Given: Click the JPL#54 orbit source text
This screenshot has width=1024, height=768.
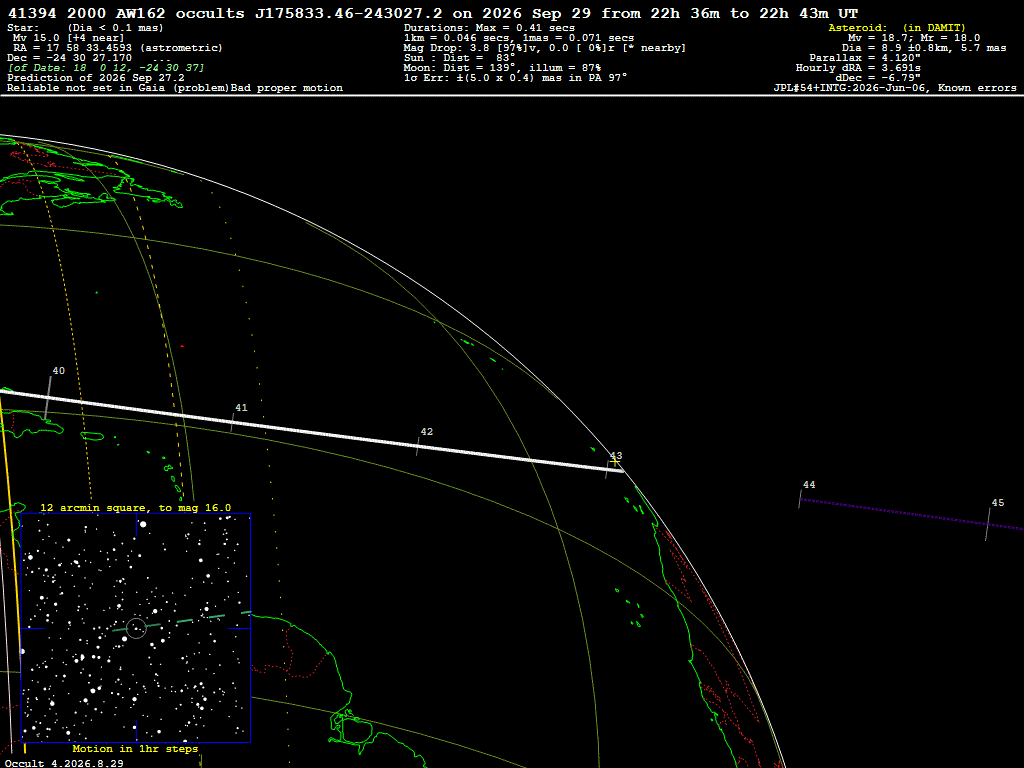Looking at the screenshot, I should [x=895, y=88].
